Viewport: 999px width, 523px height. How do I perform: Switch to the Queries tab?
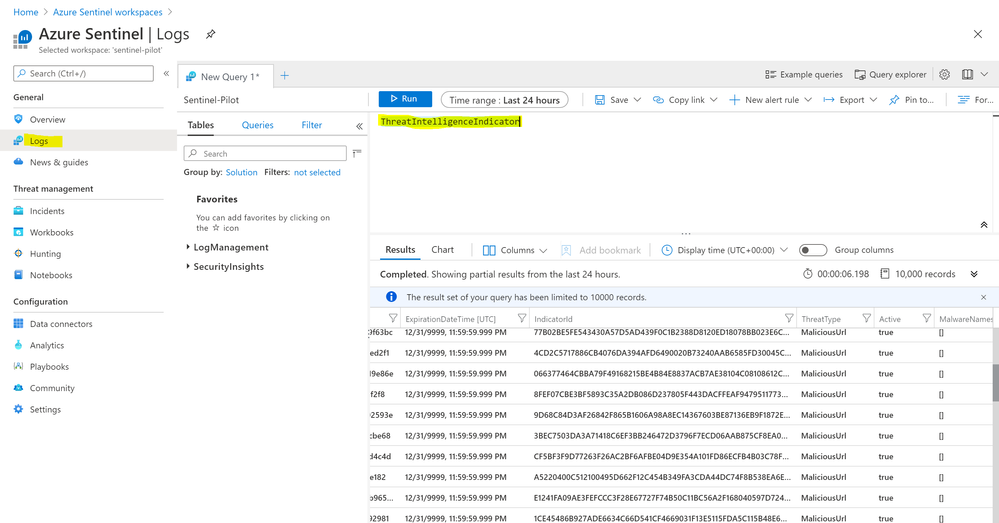pyautogui.click(x=257, y=125)
